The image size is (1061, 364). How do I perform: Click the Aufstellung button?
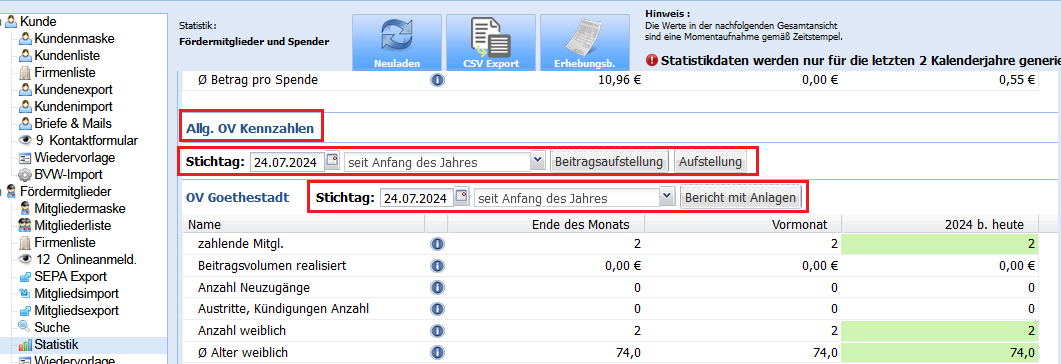[710, 162]
